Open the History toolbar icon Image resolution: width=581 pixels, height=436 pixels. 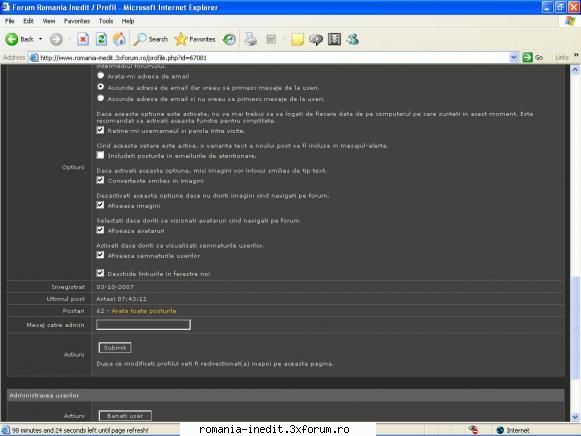(x=229, y=39)
